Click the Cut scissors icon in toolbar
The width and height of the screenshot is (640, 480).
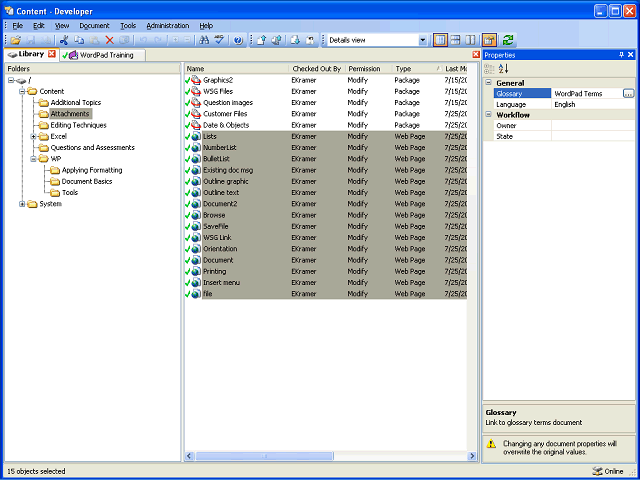pyautogui.click(x=63, y=40)
